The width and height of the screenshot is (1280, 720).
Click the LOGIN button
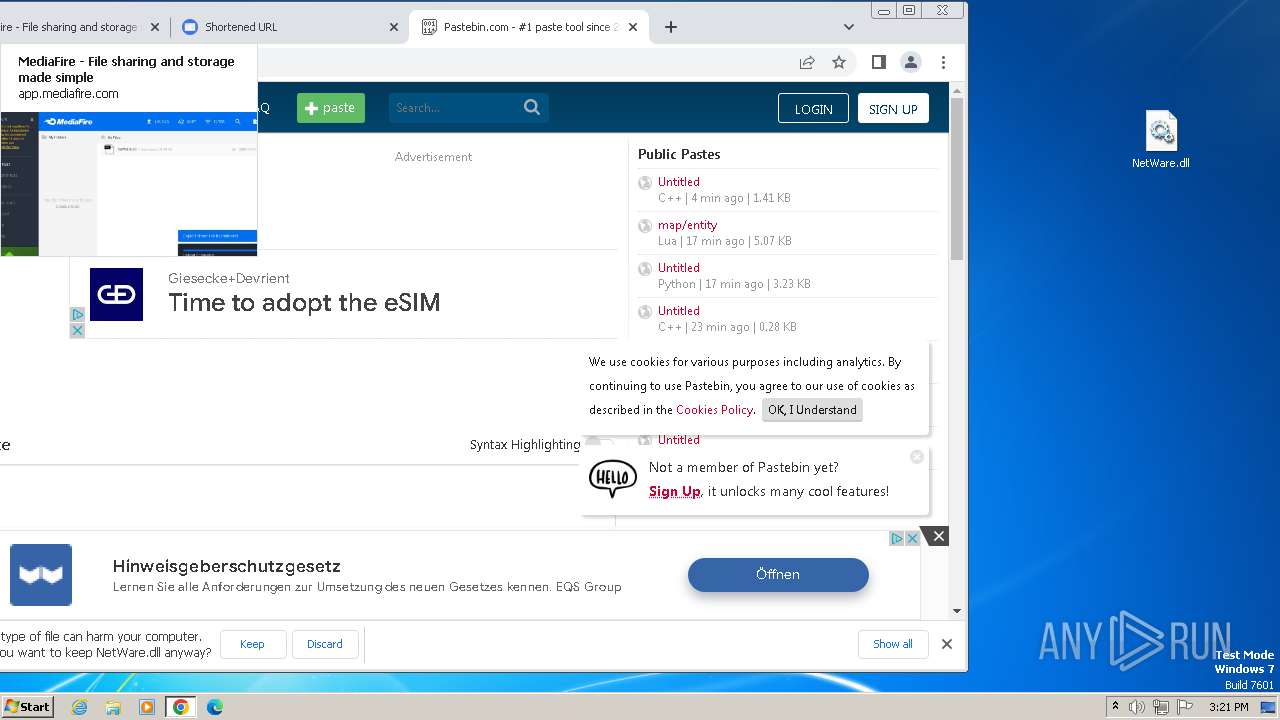(x=813, y=108)
